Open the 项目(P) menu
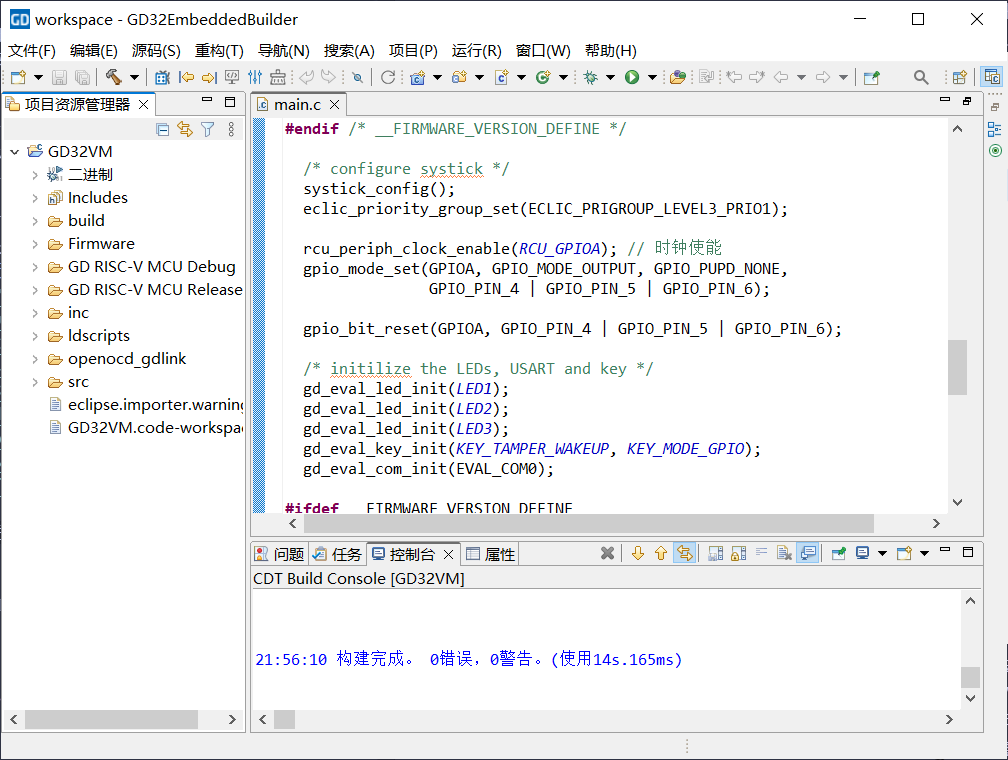 tap(413, 51)
